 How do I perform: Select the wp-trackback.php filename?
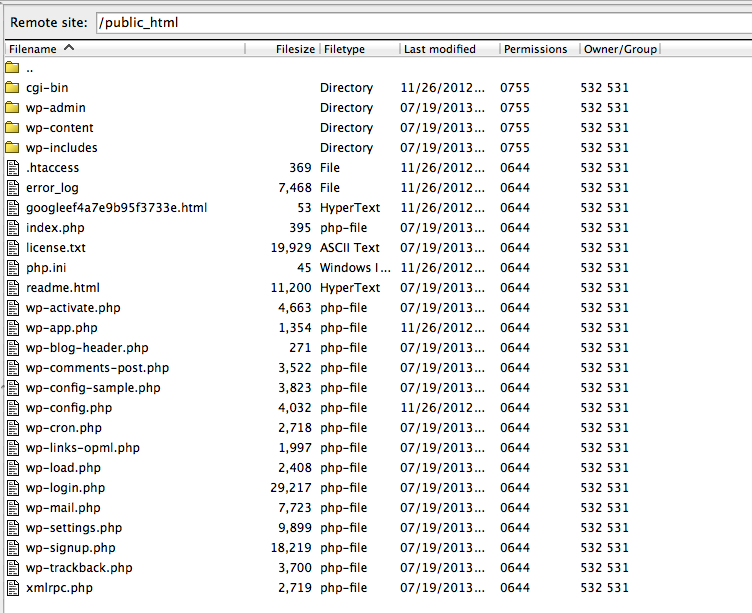point(79,567)
